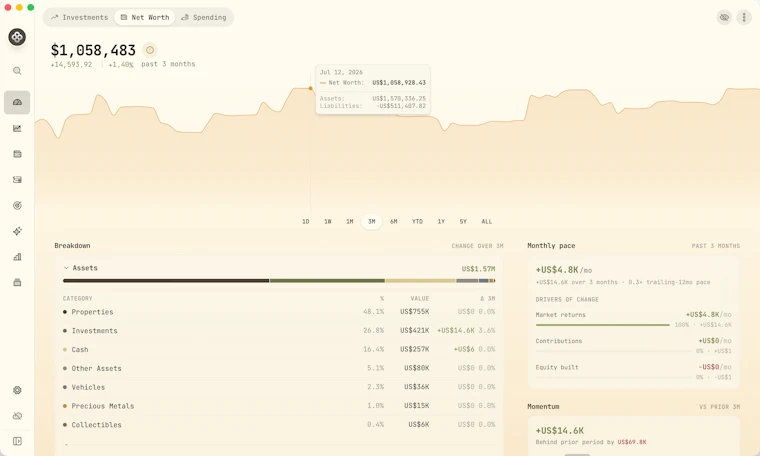Switch to the Net Worth tab
Image resolution: width=760 pixels, height=456 pixels.
pos(145,17)
